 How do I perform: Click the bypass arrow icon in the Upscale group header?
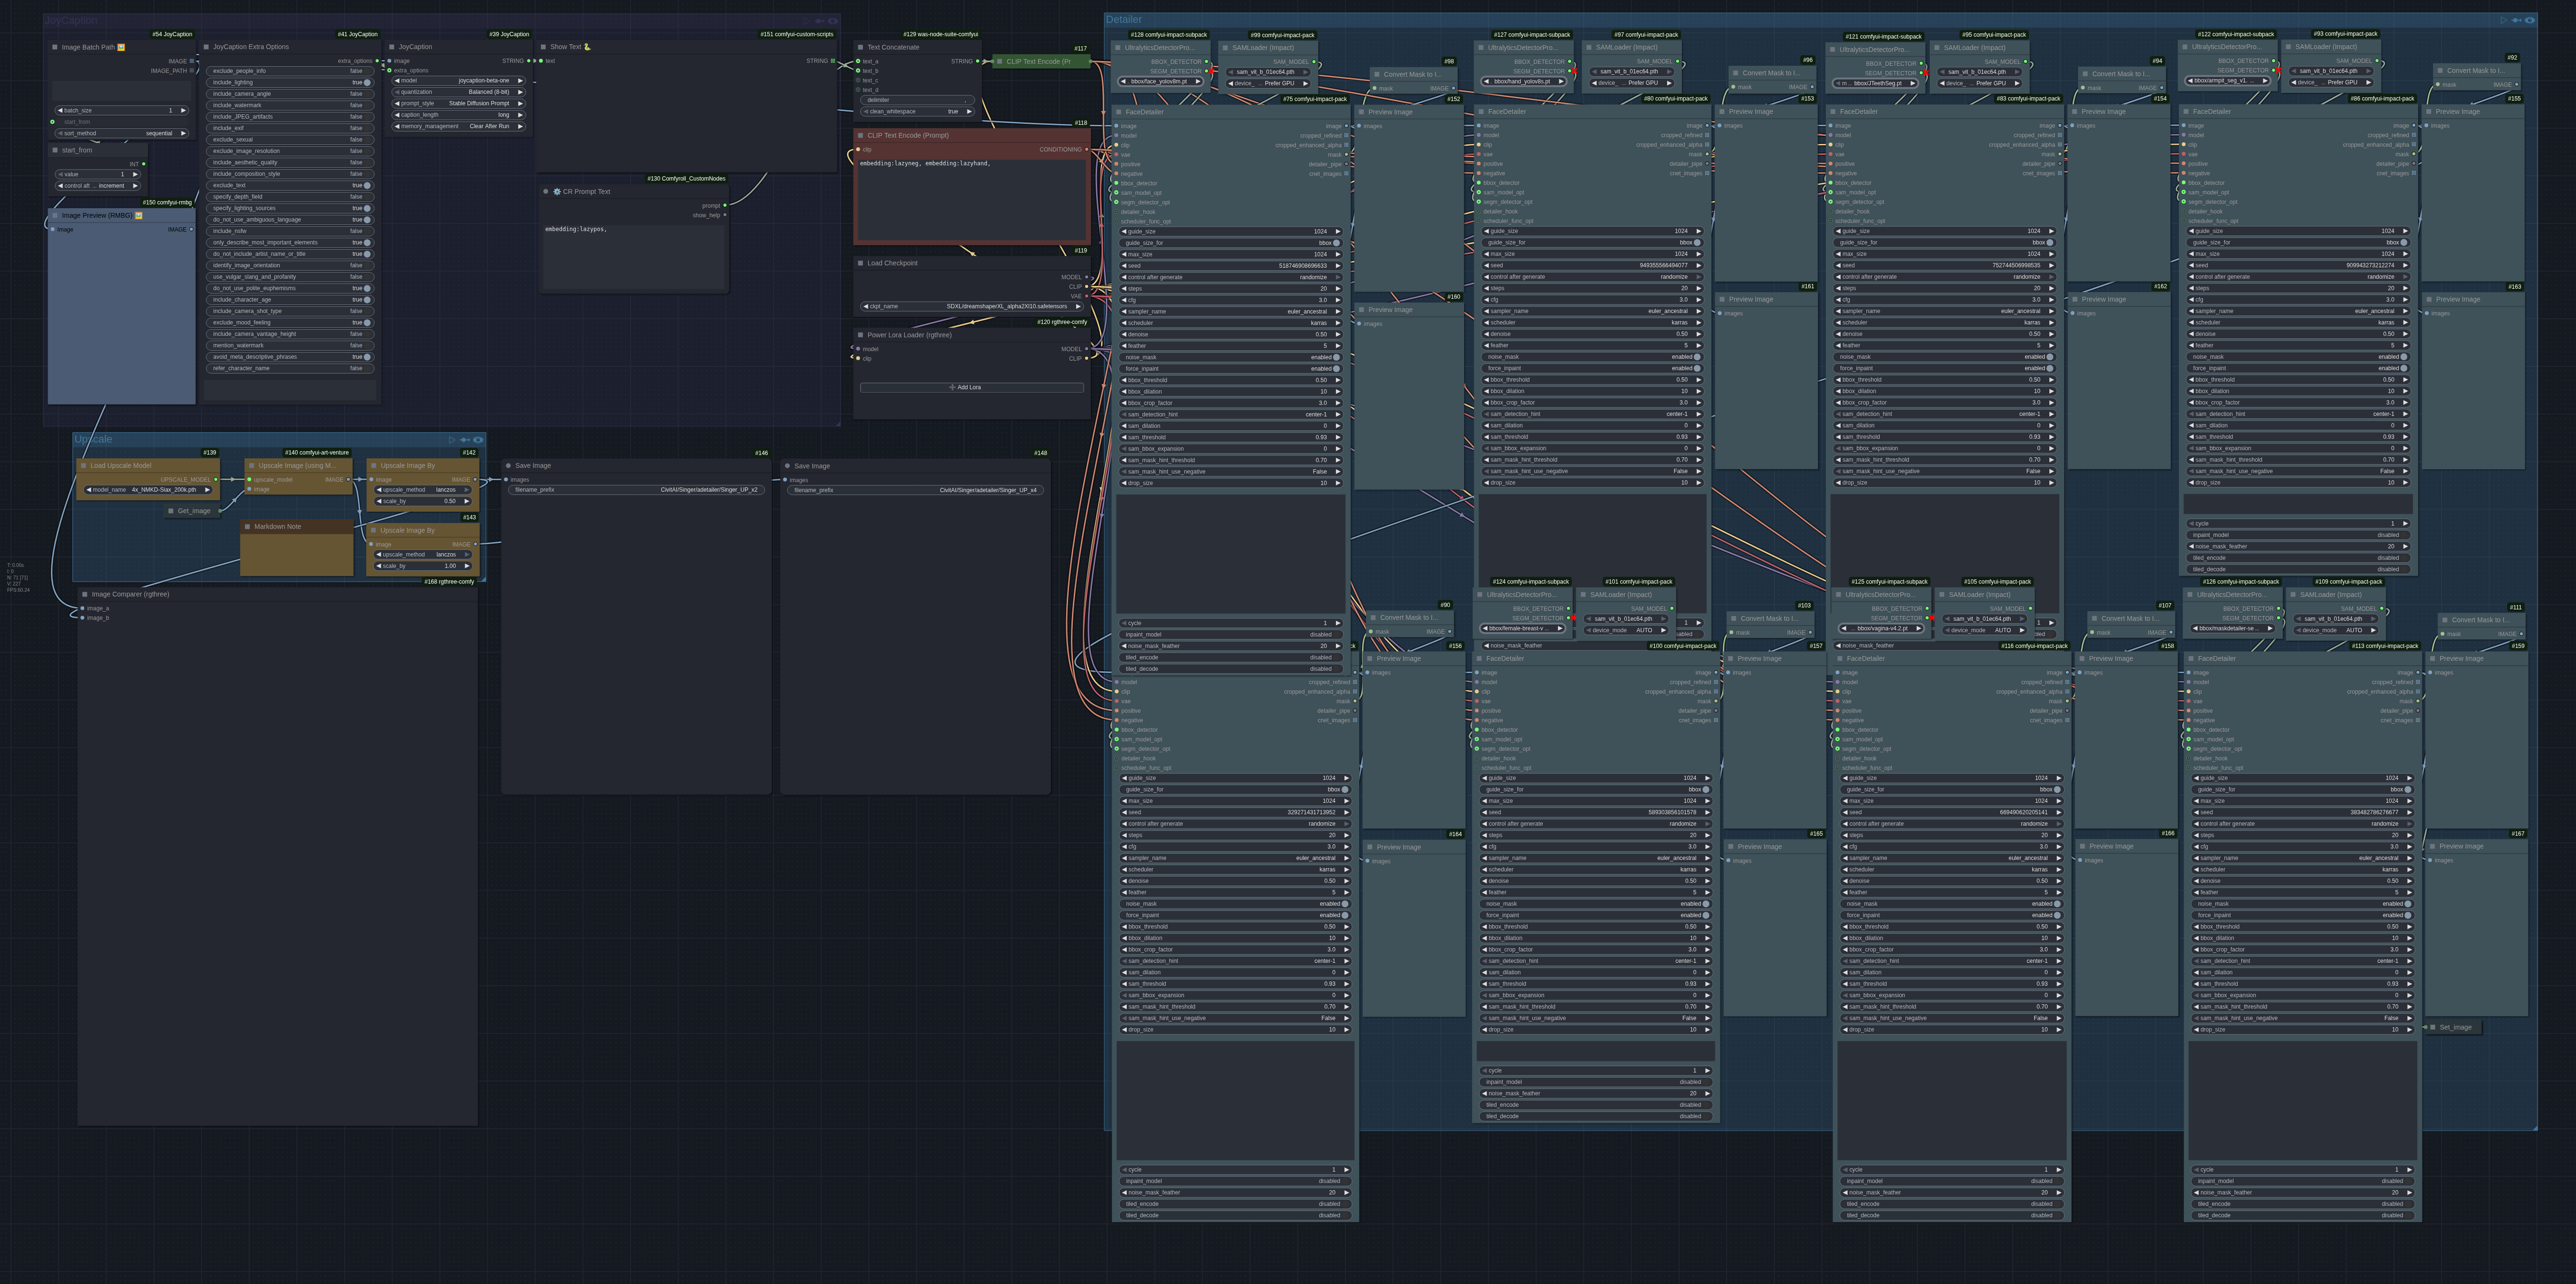(x=465, y=440)
